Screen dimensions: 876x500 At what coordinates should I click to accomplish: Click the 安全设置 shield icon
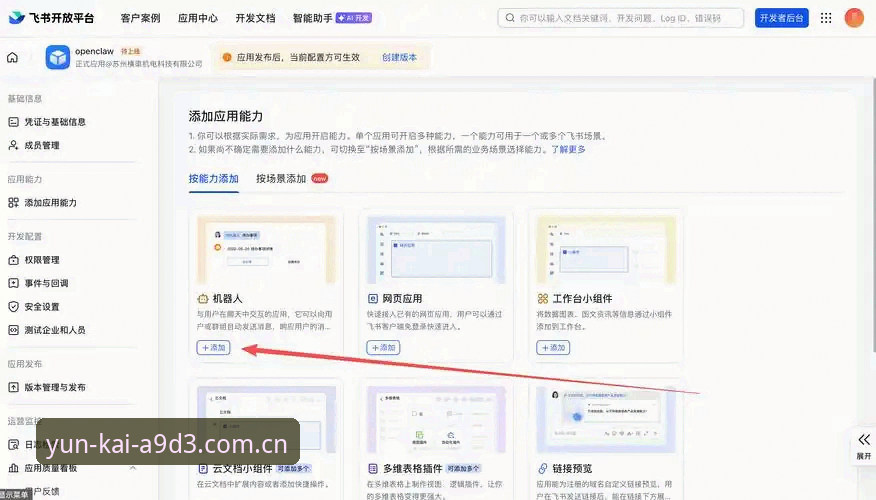pyautogui.click(x=13, y=307)
